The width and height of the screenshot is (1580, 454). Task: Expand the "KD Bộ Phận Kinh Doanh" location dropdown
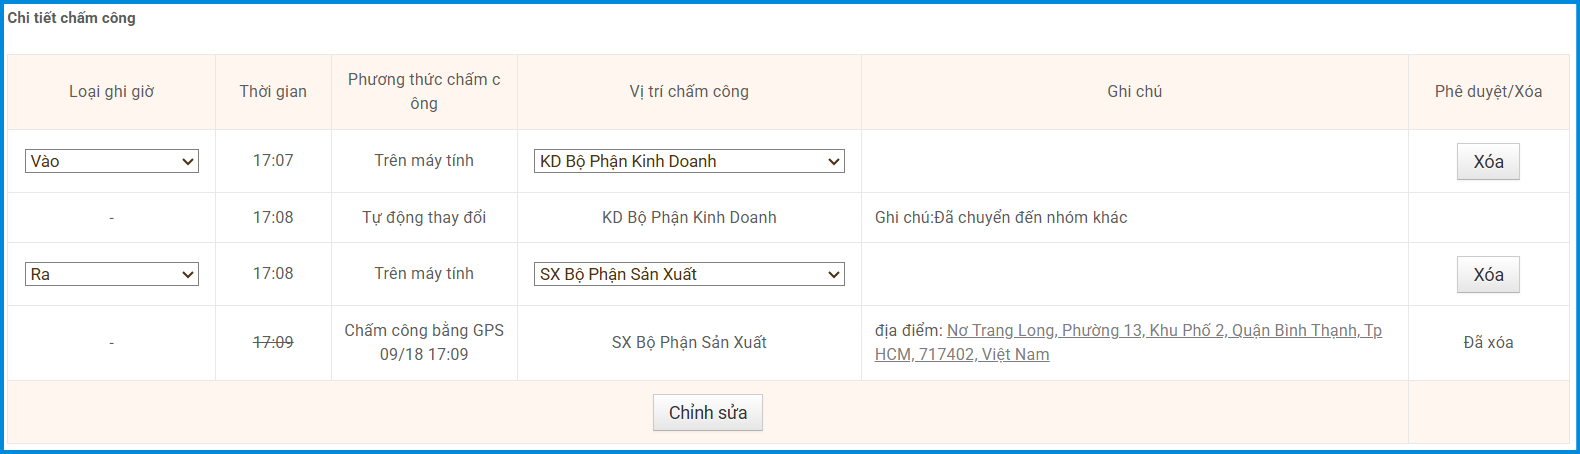coord(689,161)
